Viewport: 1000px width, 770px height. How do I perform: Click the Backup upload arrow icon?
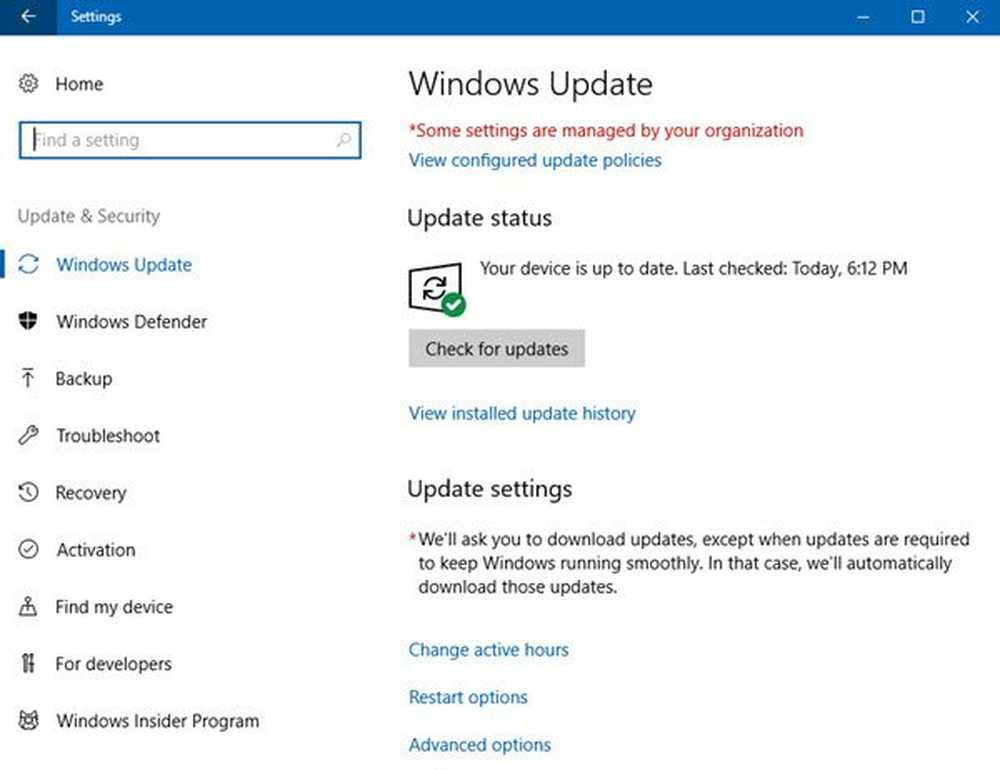tap(28, 378)
